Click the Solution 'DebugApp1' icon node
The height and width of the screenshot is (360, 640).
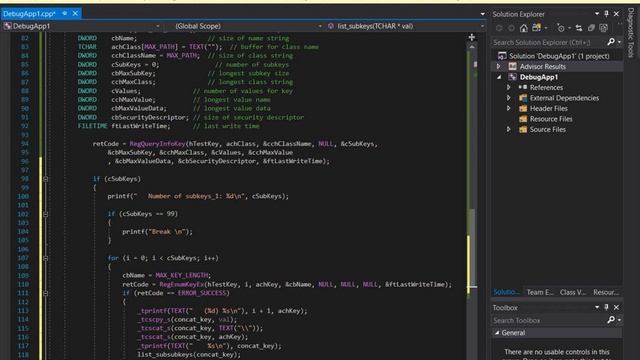[502, 56]
